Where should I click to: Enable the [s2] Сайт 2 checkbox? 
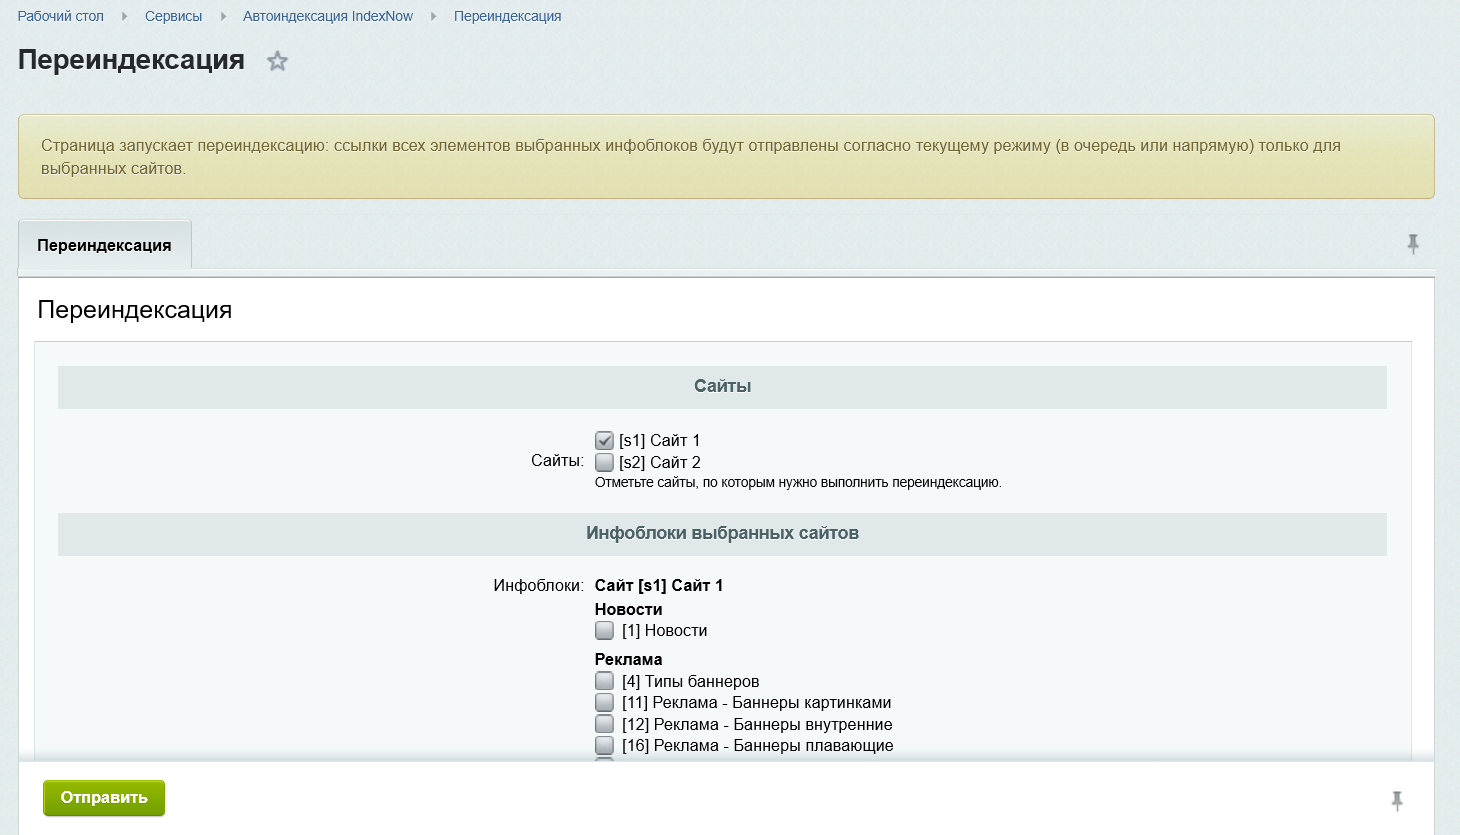click(x=604, y=462)
